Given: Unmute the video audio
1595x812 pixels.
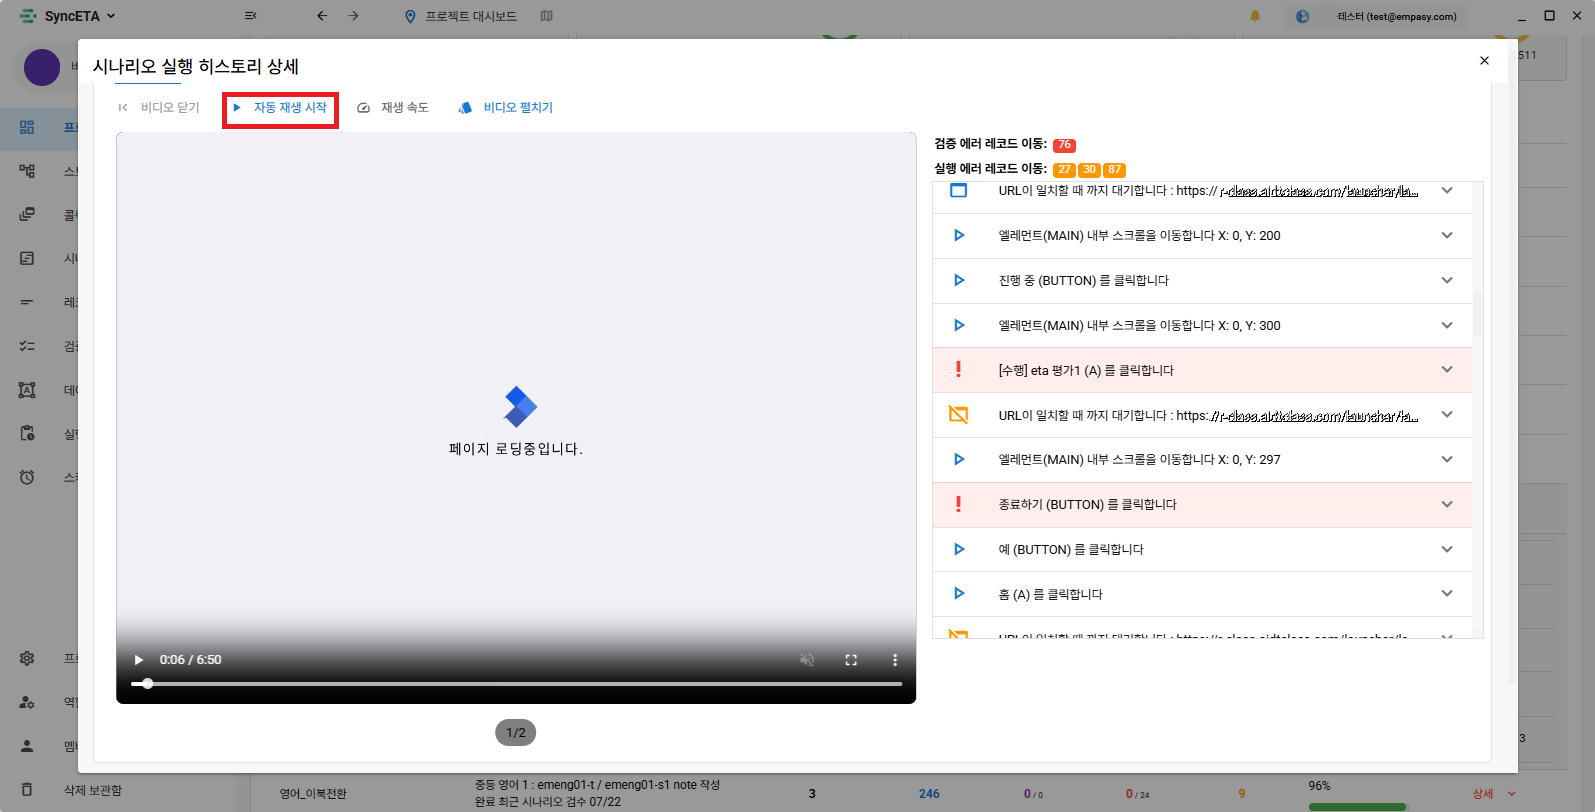Looking at the screenshot, I should (807, 660).
